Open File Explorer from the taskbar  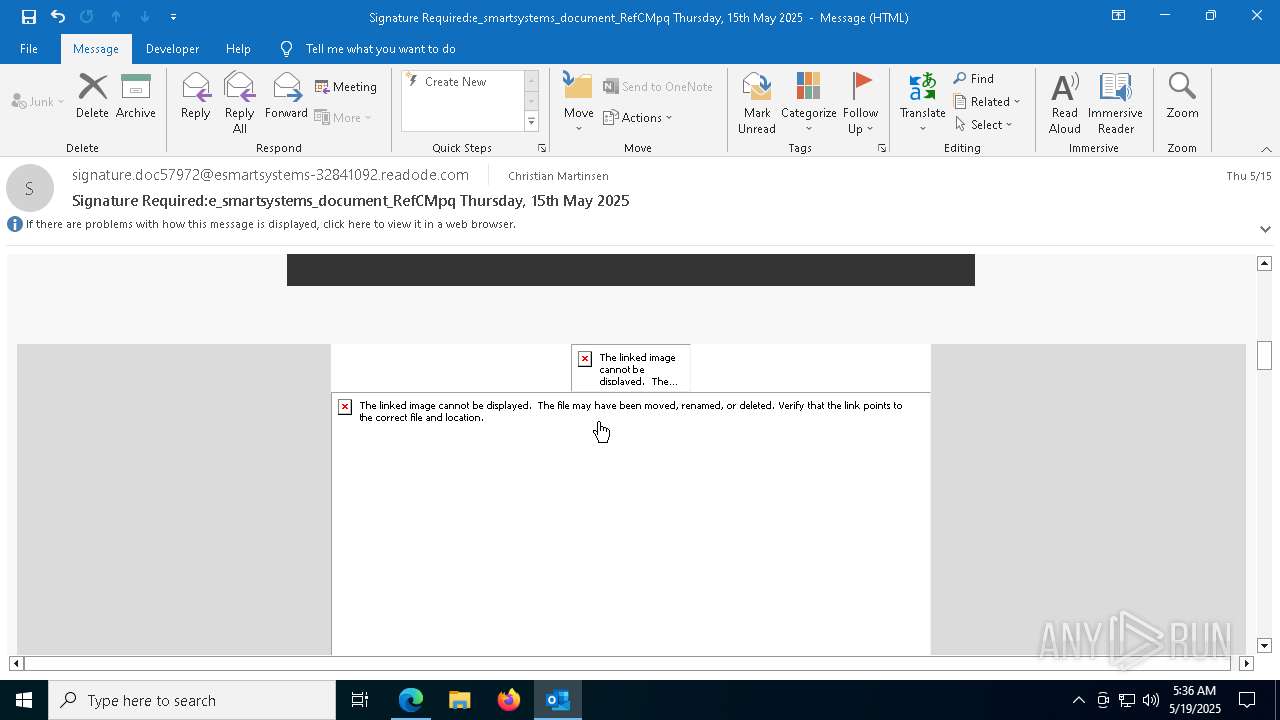[459, 700]
